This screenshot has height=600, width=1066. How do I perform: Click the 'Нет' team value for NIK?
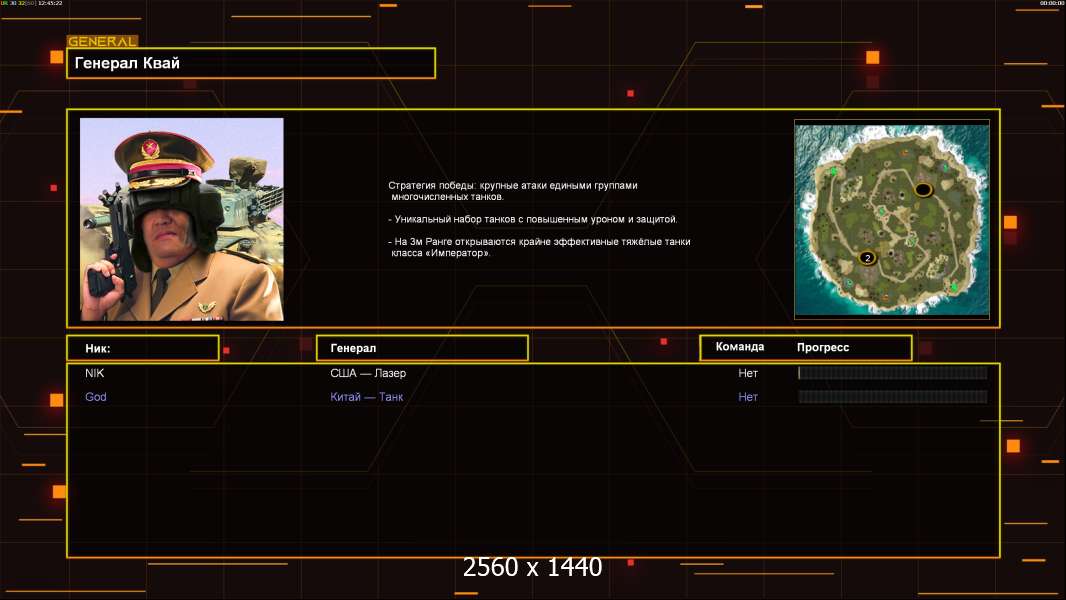point(748,373)
